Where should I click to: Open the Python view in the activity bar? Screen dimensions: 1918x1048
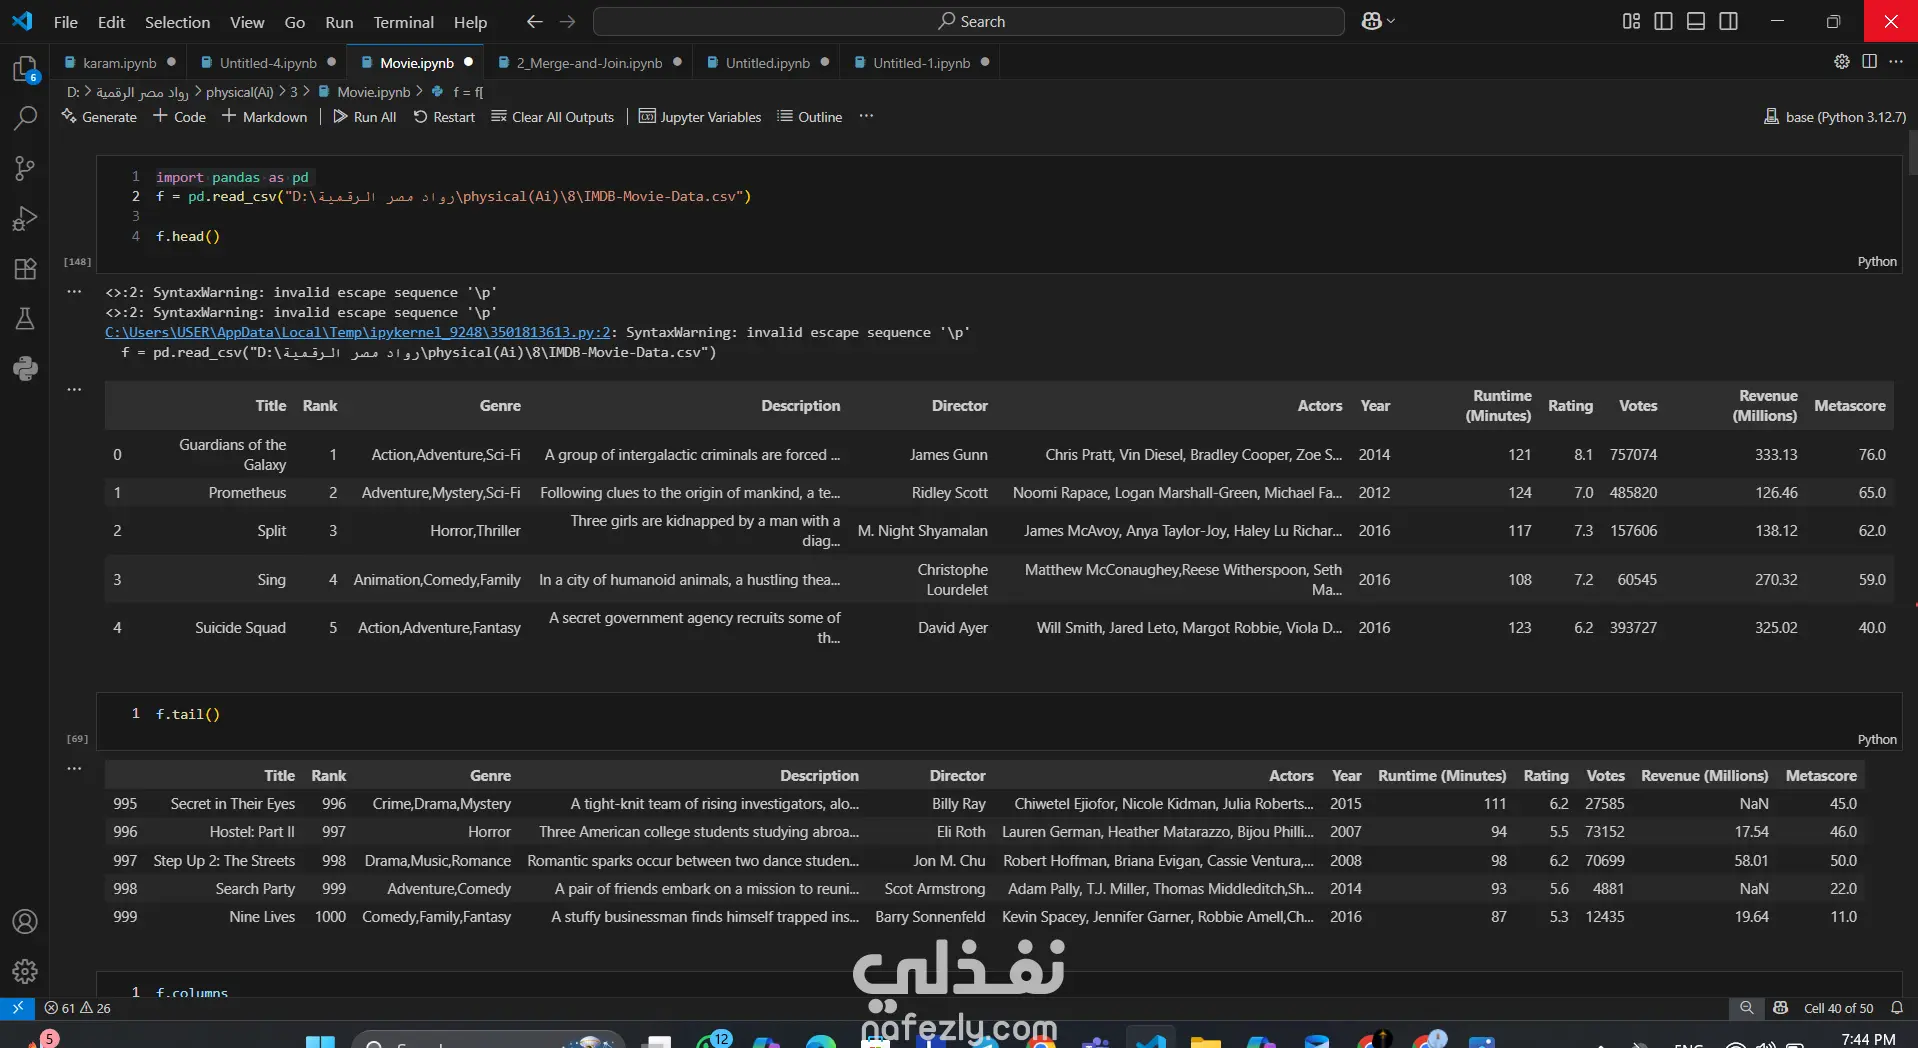(x=25, y=368)
